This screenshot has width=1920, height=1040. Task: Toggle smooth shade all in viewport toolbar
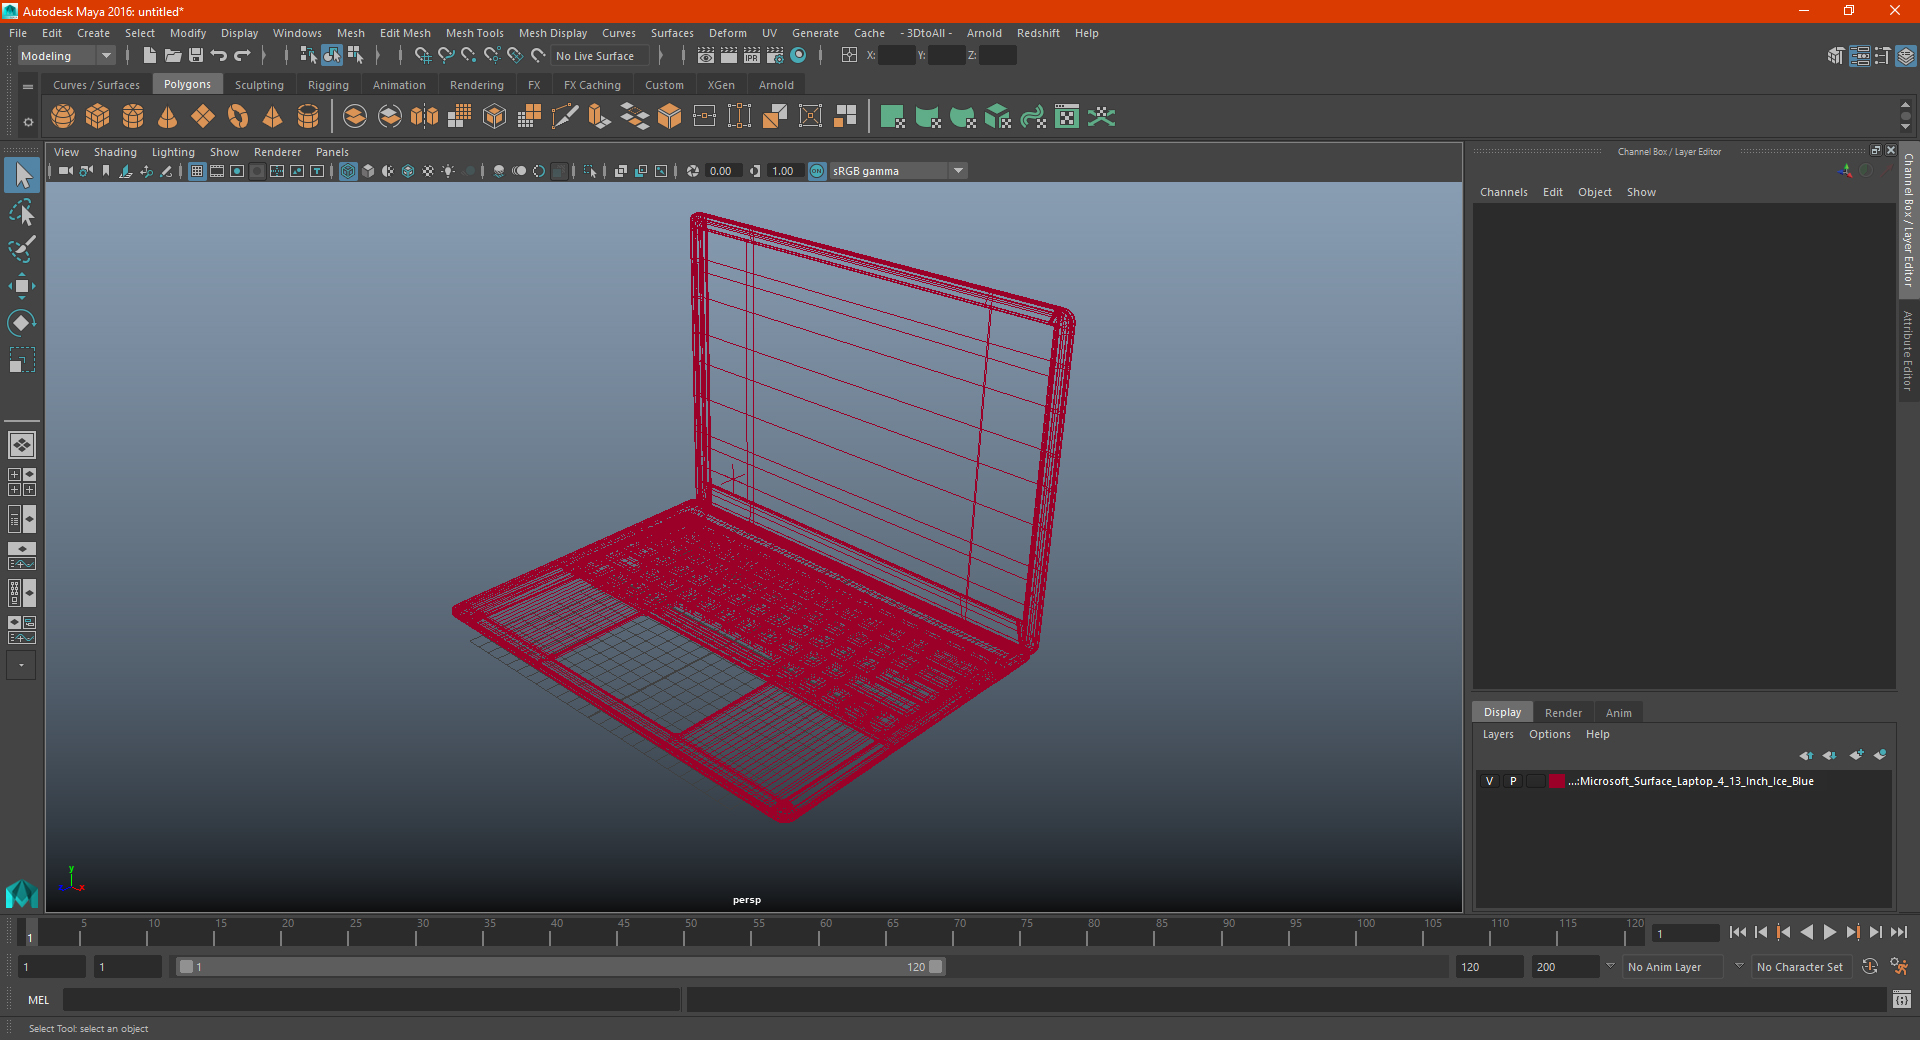[x=368, y=171]
